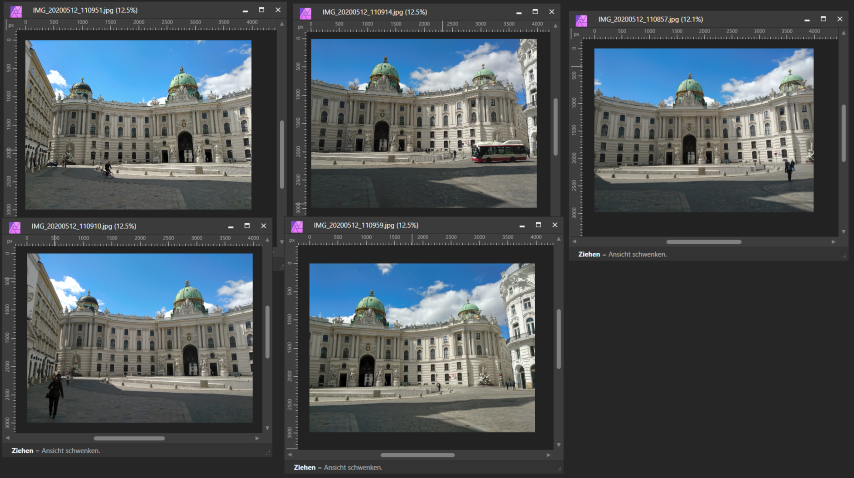Click the photo canvas in 110959.jpg window
The height and width of the screenshot is (478, 854).
pos(422,348)
